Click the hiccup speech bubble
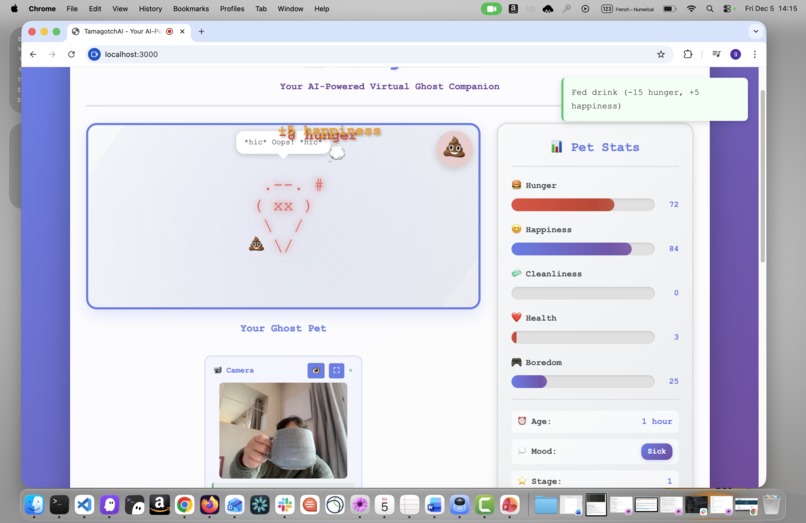 [283, 142]
